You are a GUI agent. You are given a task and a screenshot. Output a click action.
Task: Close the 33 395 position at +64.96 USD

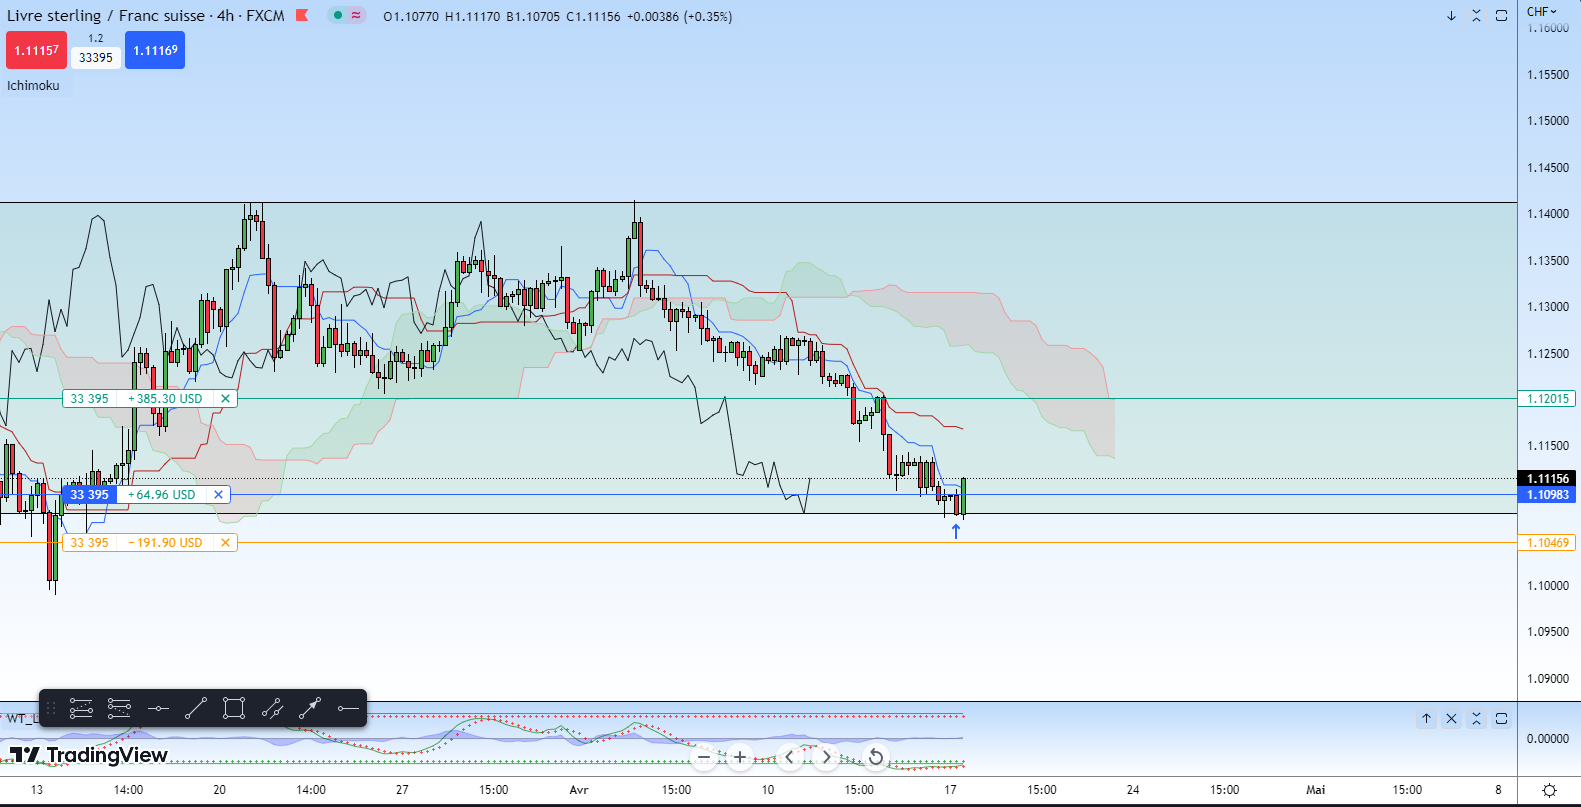(x=218, y=495)
